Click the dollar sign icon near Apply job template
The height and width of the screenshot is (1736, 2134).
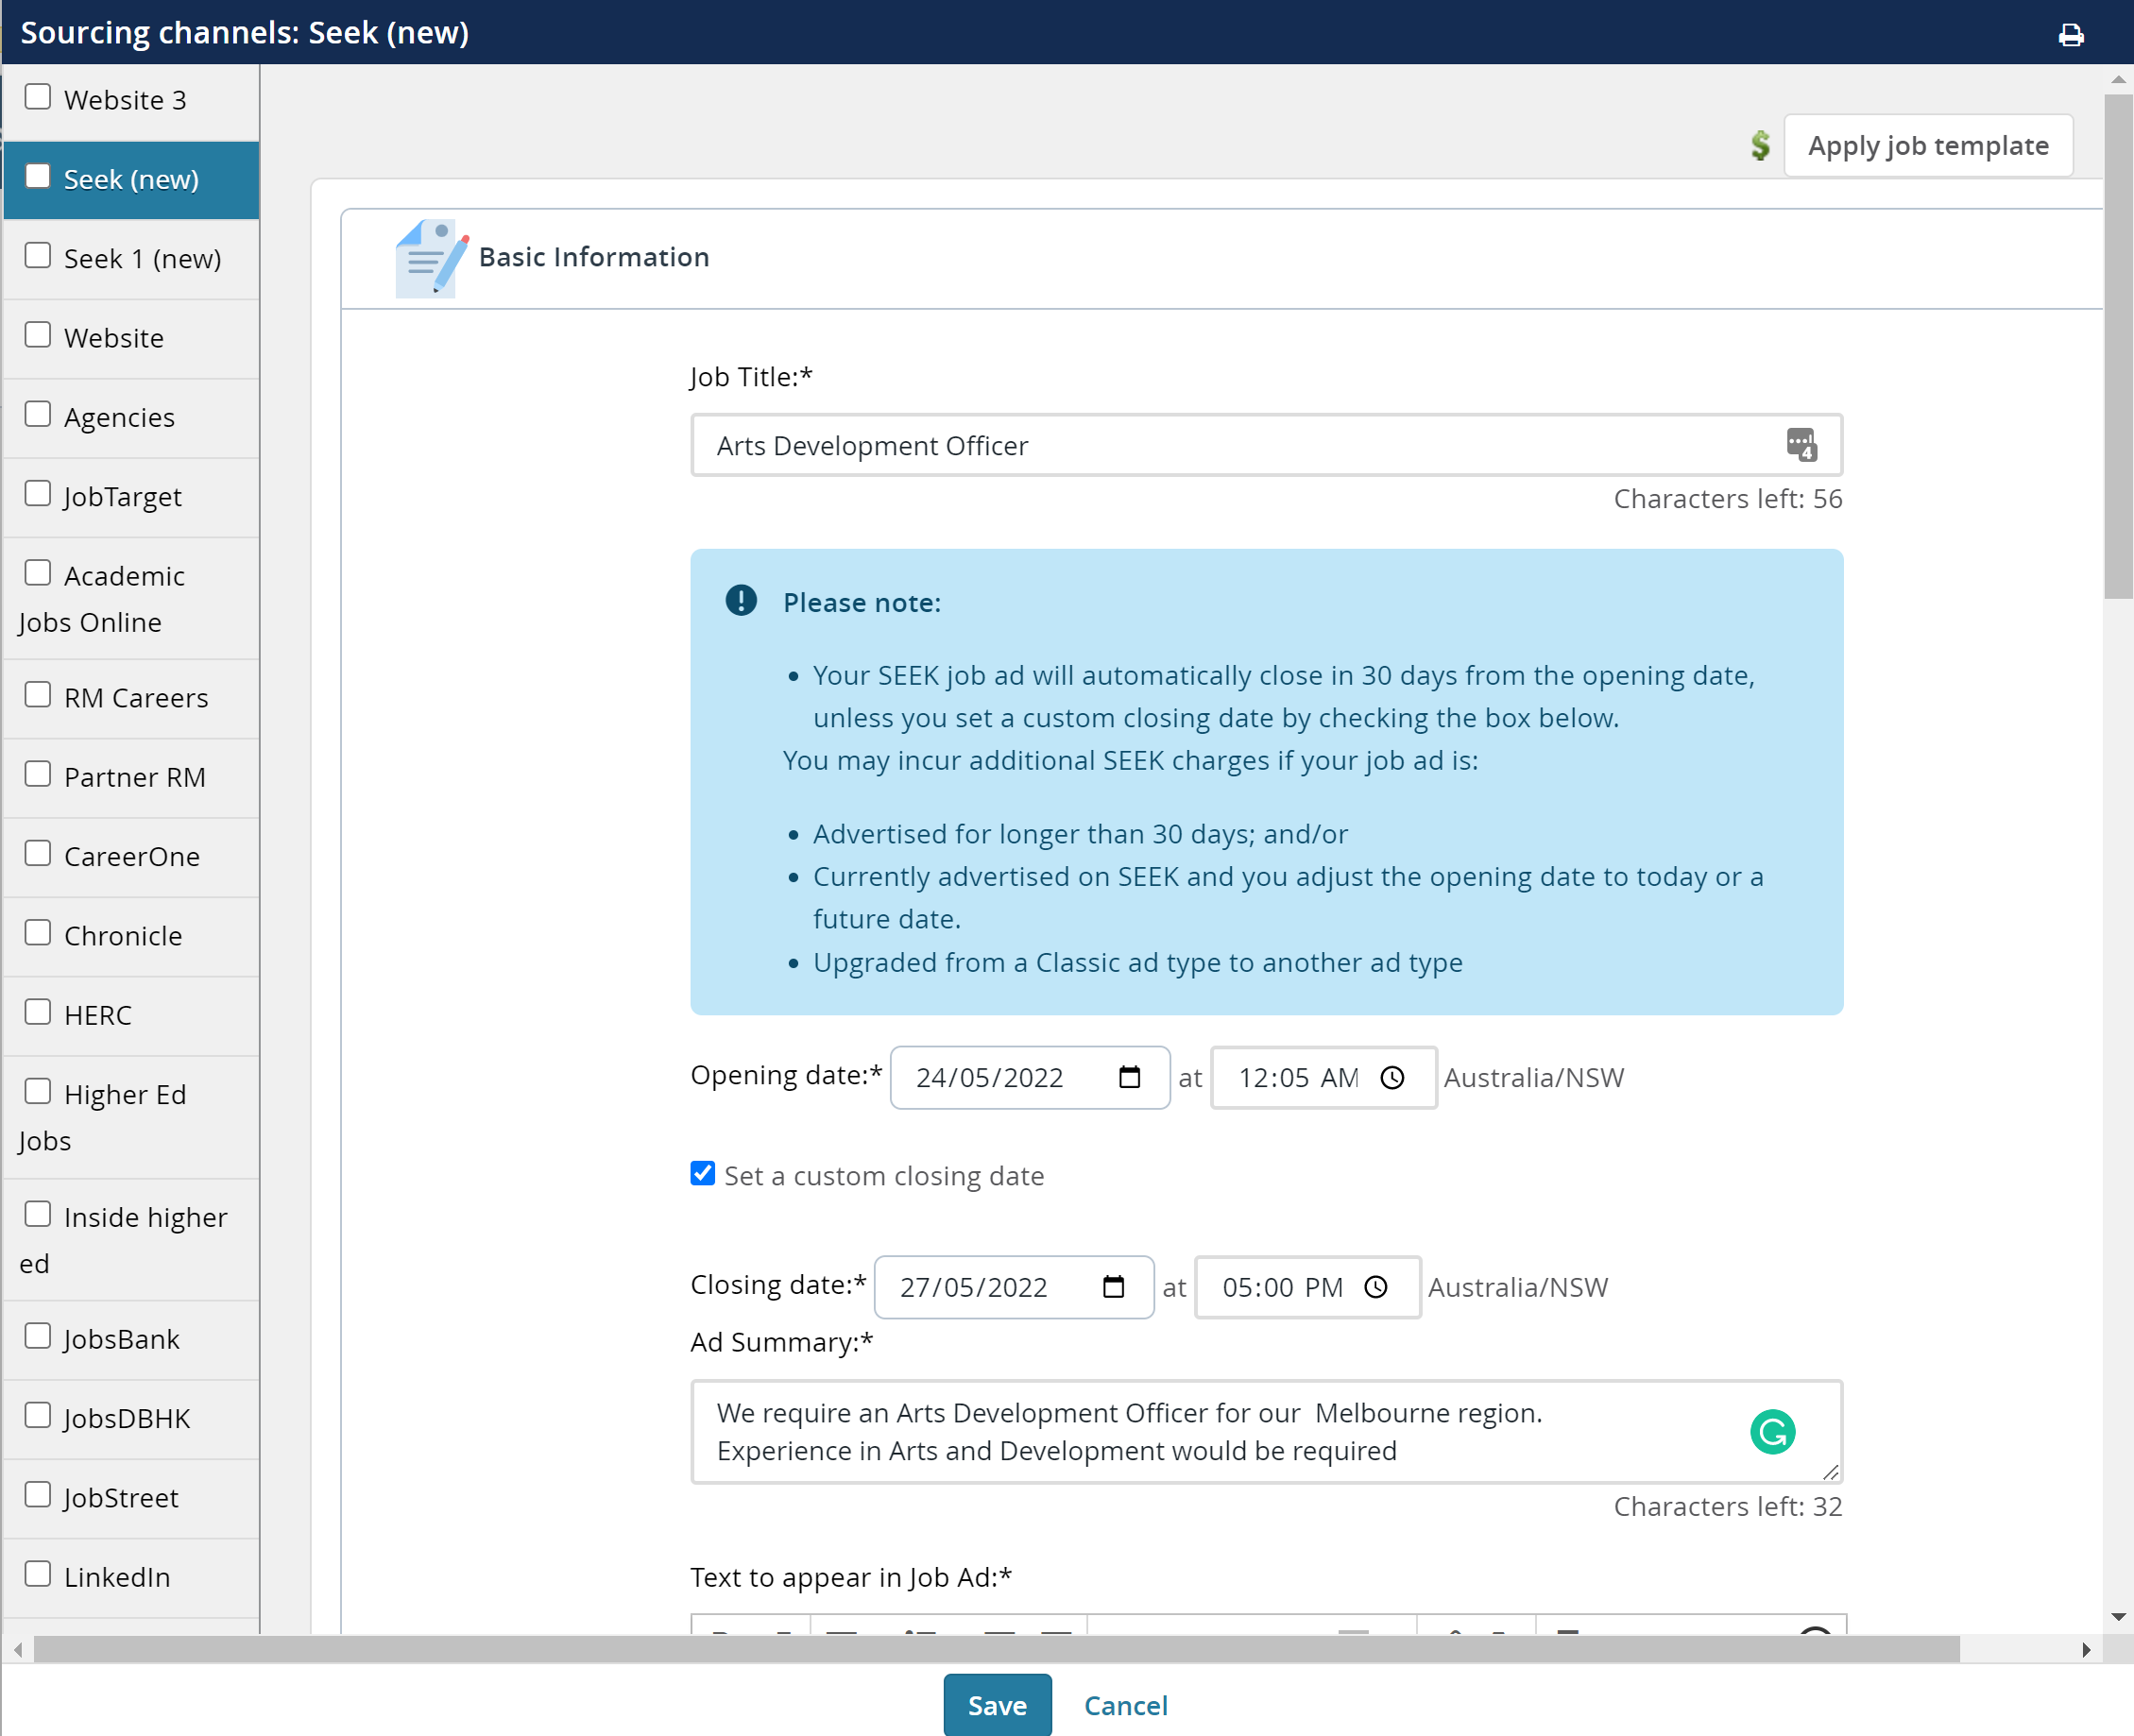[1760, 145]
